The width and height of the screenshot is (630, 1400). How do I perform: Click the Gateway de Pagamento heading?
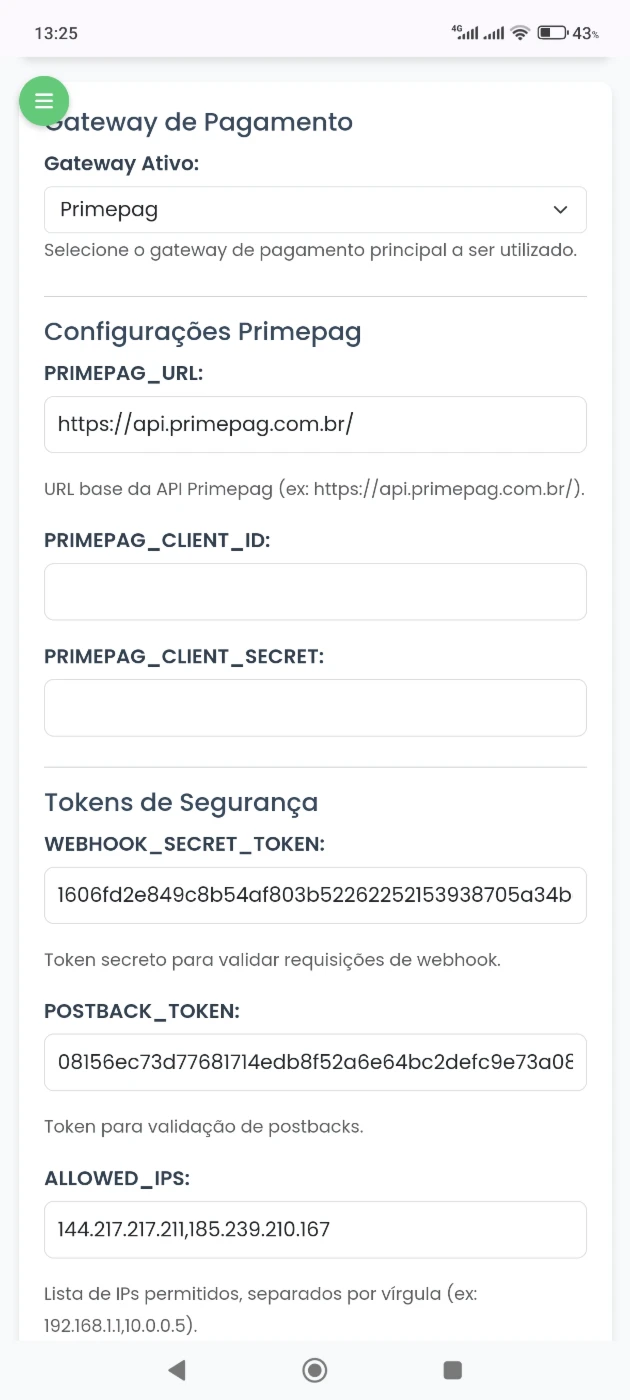coord(199,122)
